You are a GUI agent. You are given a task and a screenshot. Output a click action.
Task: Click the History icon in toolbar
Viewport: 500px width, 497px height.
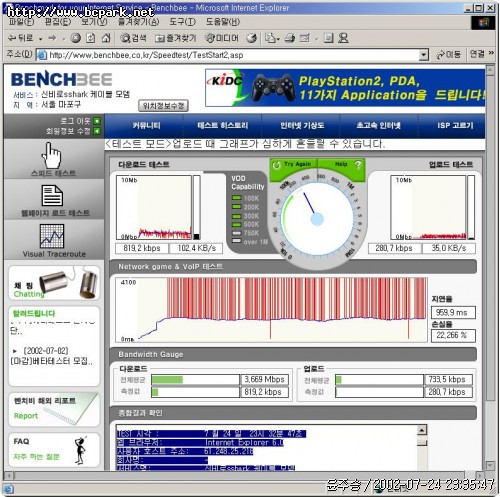[x=252, y=38]
